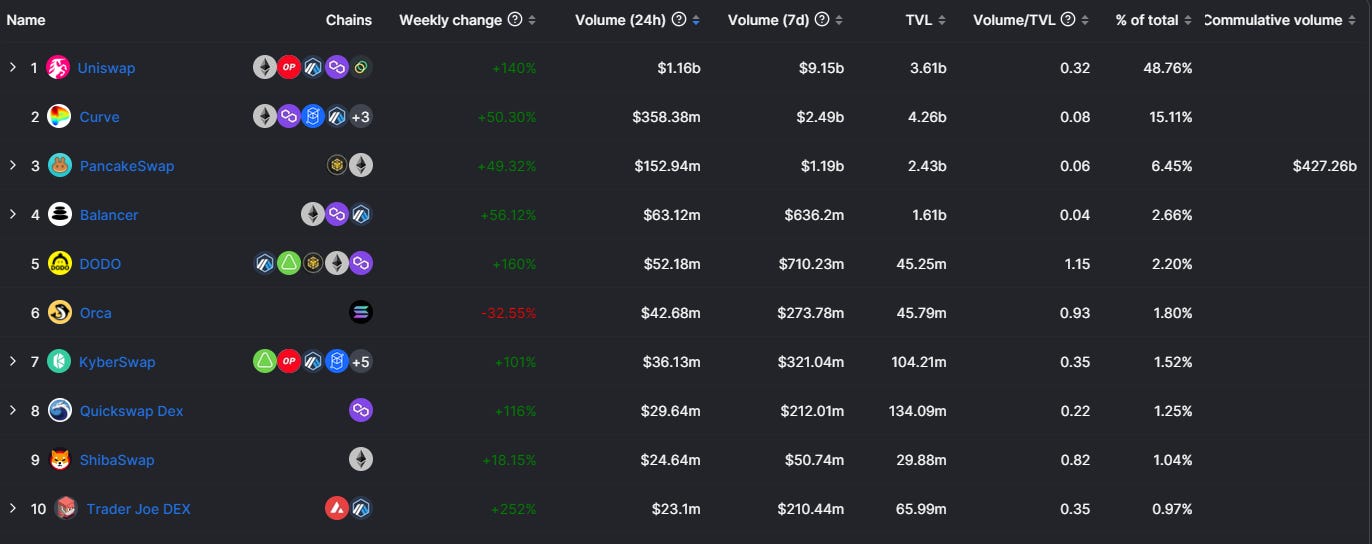This screenshot has height=544, width=1372.
Task: Open the Orca protocol link
Action: click(x=96, y=313)
